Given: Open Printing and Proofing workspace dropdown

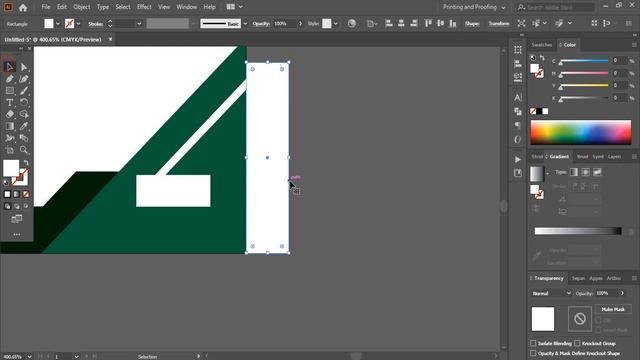Looking at the screenshot, I should coord(474,7).
